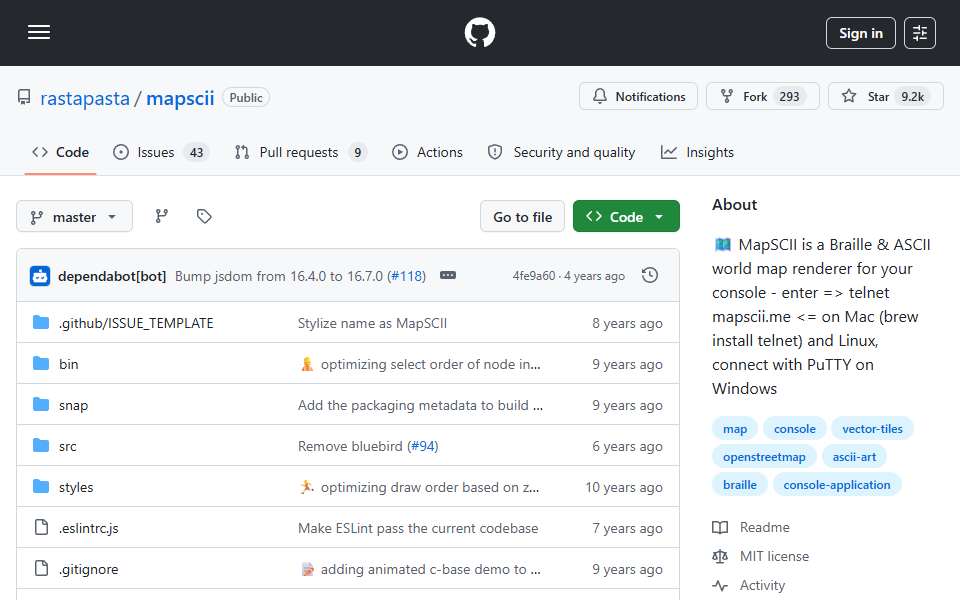Click folder icon beside styles
Viewport: 960px width, 600px height.
[41, 487]
